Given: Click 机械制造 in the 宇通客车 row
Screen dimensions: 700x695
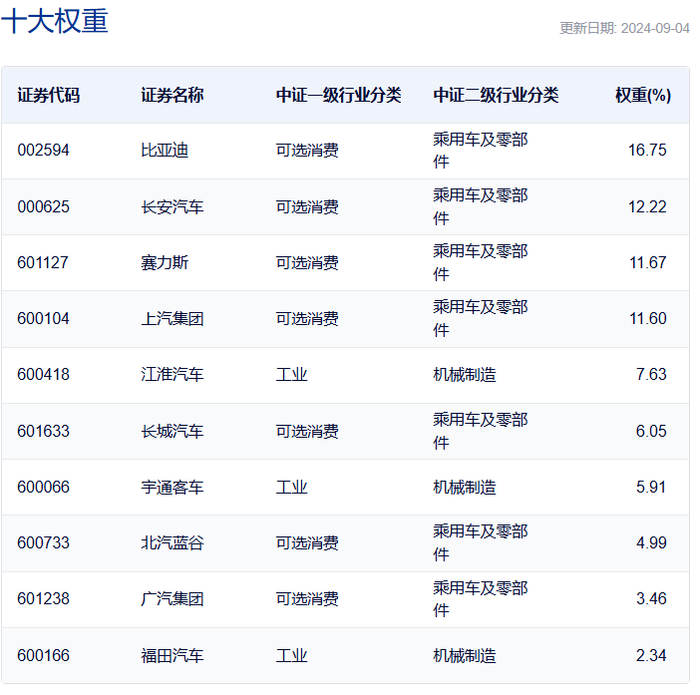Looking at the screenshot, I should point(465,487).
